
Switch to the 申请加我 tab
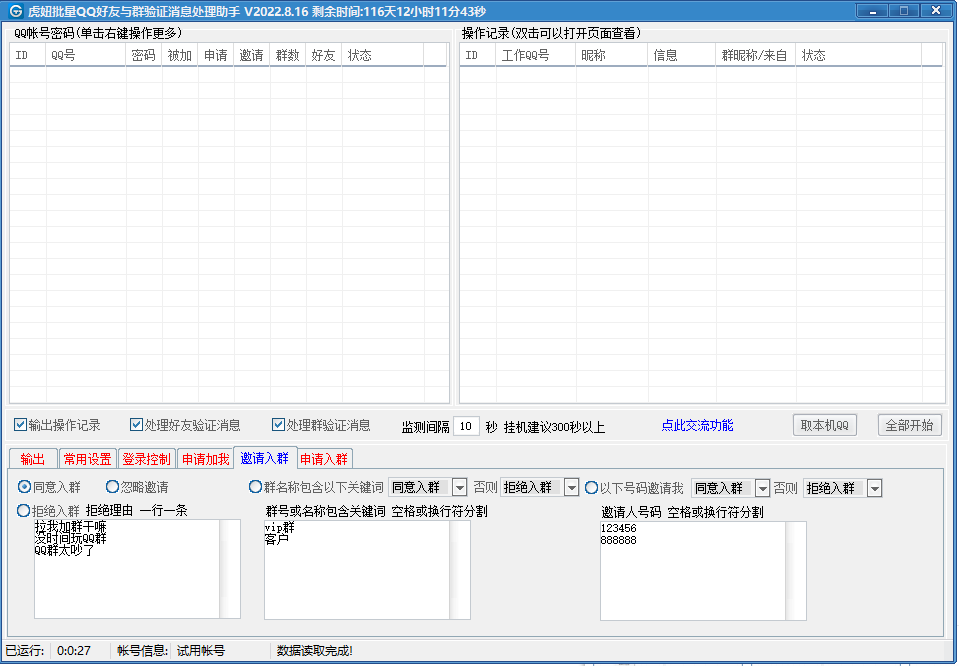(x=206, y=459)
